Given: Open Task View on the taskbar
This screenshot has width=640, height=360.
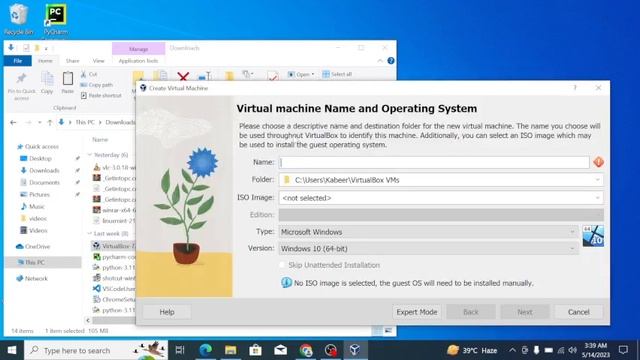Looking at the screenshot, I should tap(180, 350).
